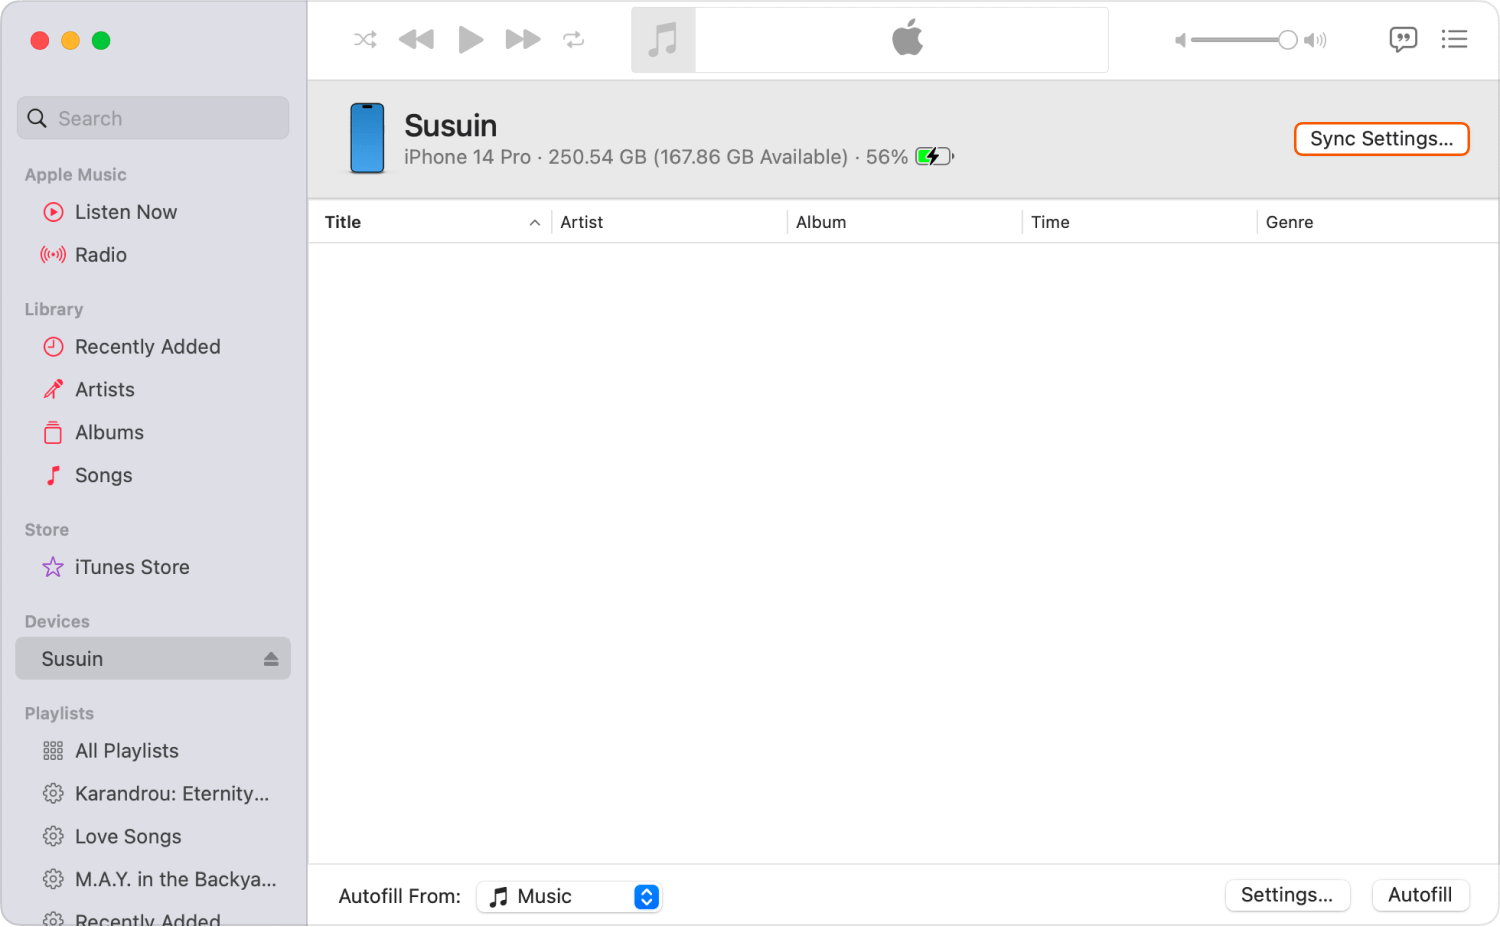
Task: Click the Apple logo in the display
Action: (907, 38)
